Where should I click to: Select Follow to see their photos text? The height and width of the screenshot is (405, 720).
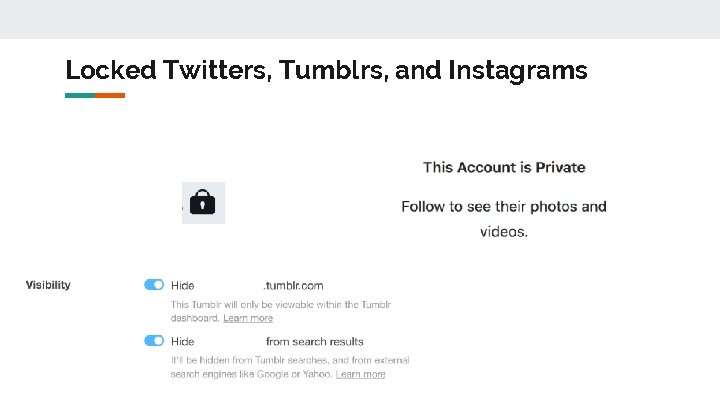point(504,207)
